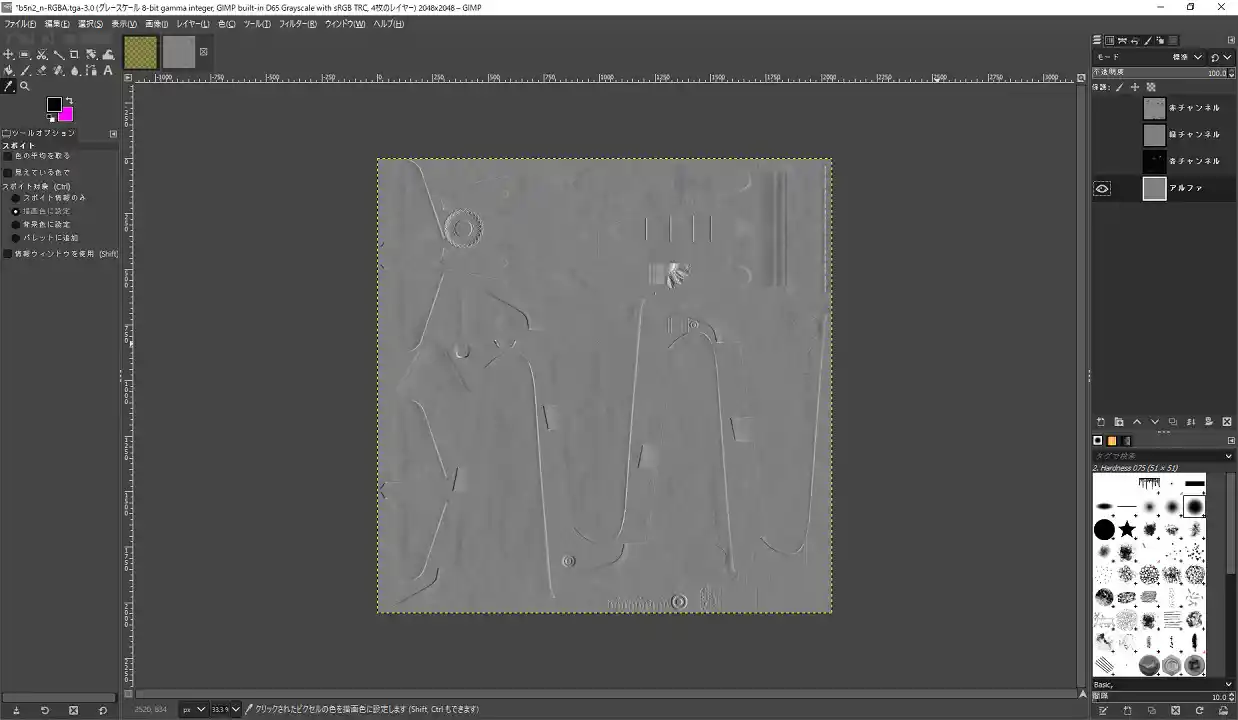Click the magenta background color swatch
The image size is (1238, 720).
(x=66, y=114)
